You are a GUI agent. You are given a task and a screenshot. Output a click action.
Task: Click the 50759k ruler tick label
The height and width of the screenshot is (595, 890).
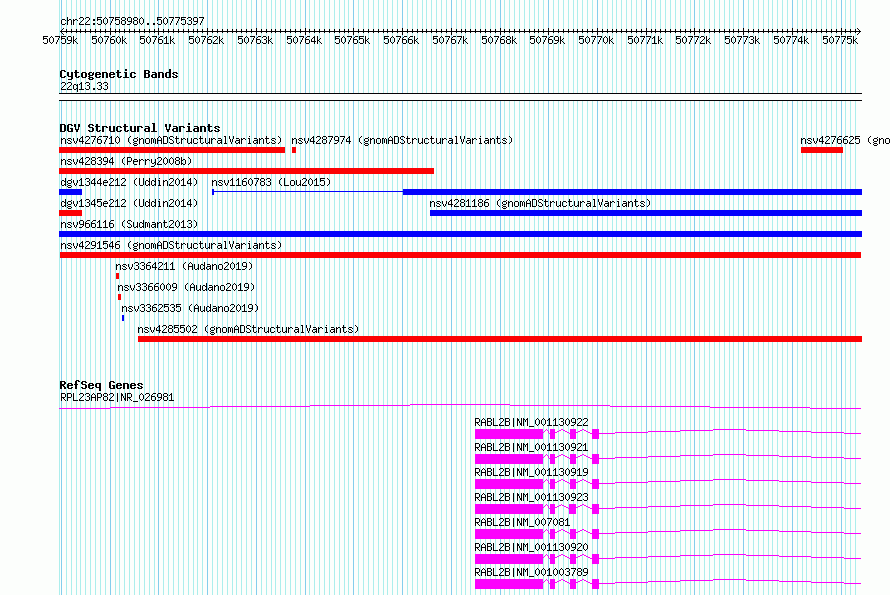(x=60, y=40)
